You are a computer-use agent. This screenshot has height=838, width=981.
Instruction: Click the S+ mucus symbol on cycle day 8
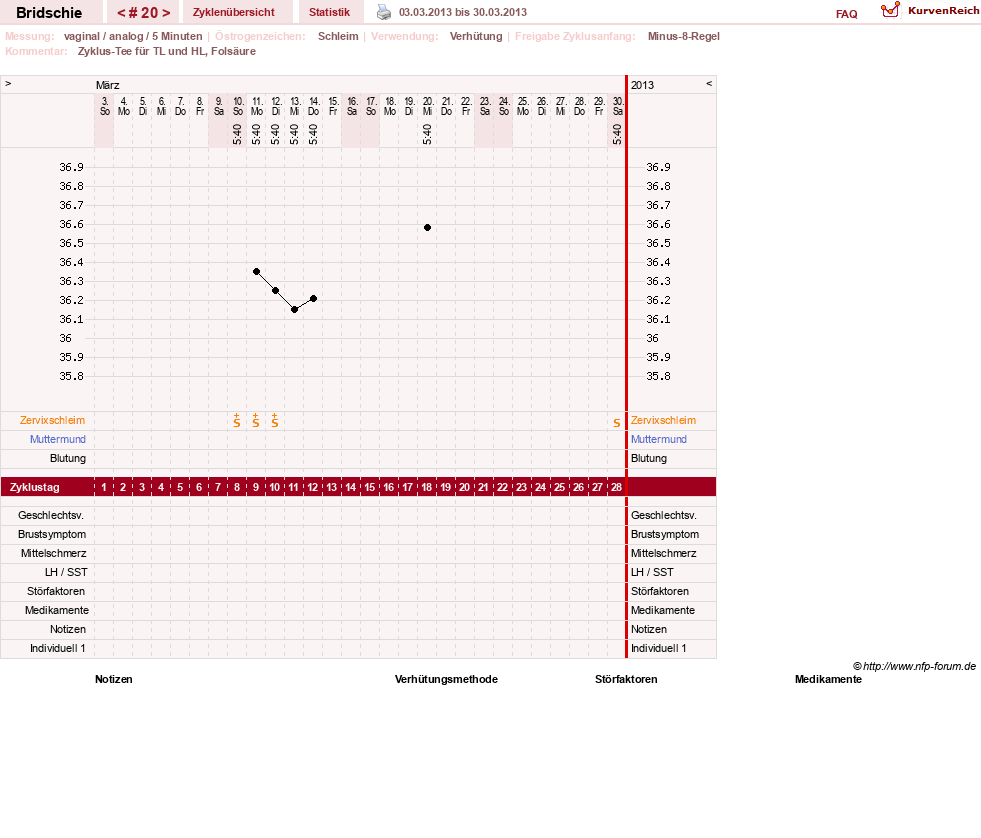pos(236,421)
